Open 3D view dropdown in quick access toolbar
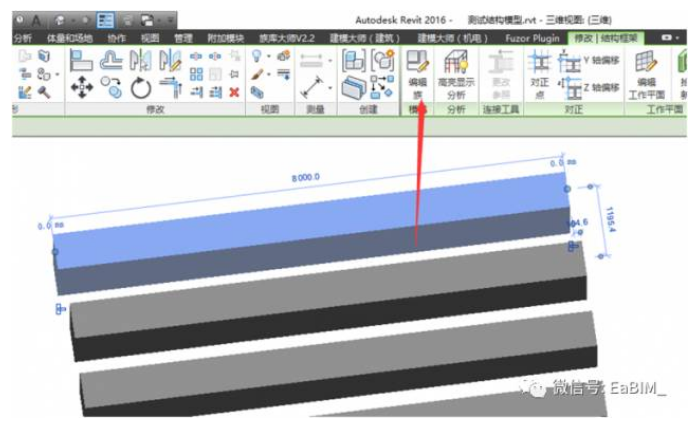The width and height of the screenshot is (696, 422). click(72, 20)
